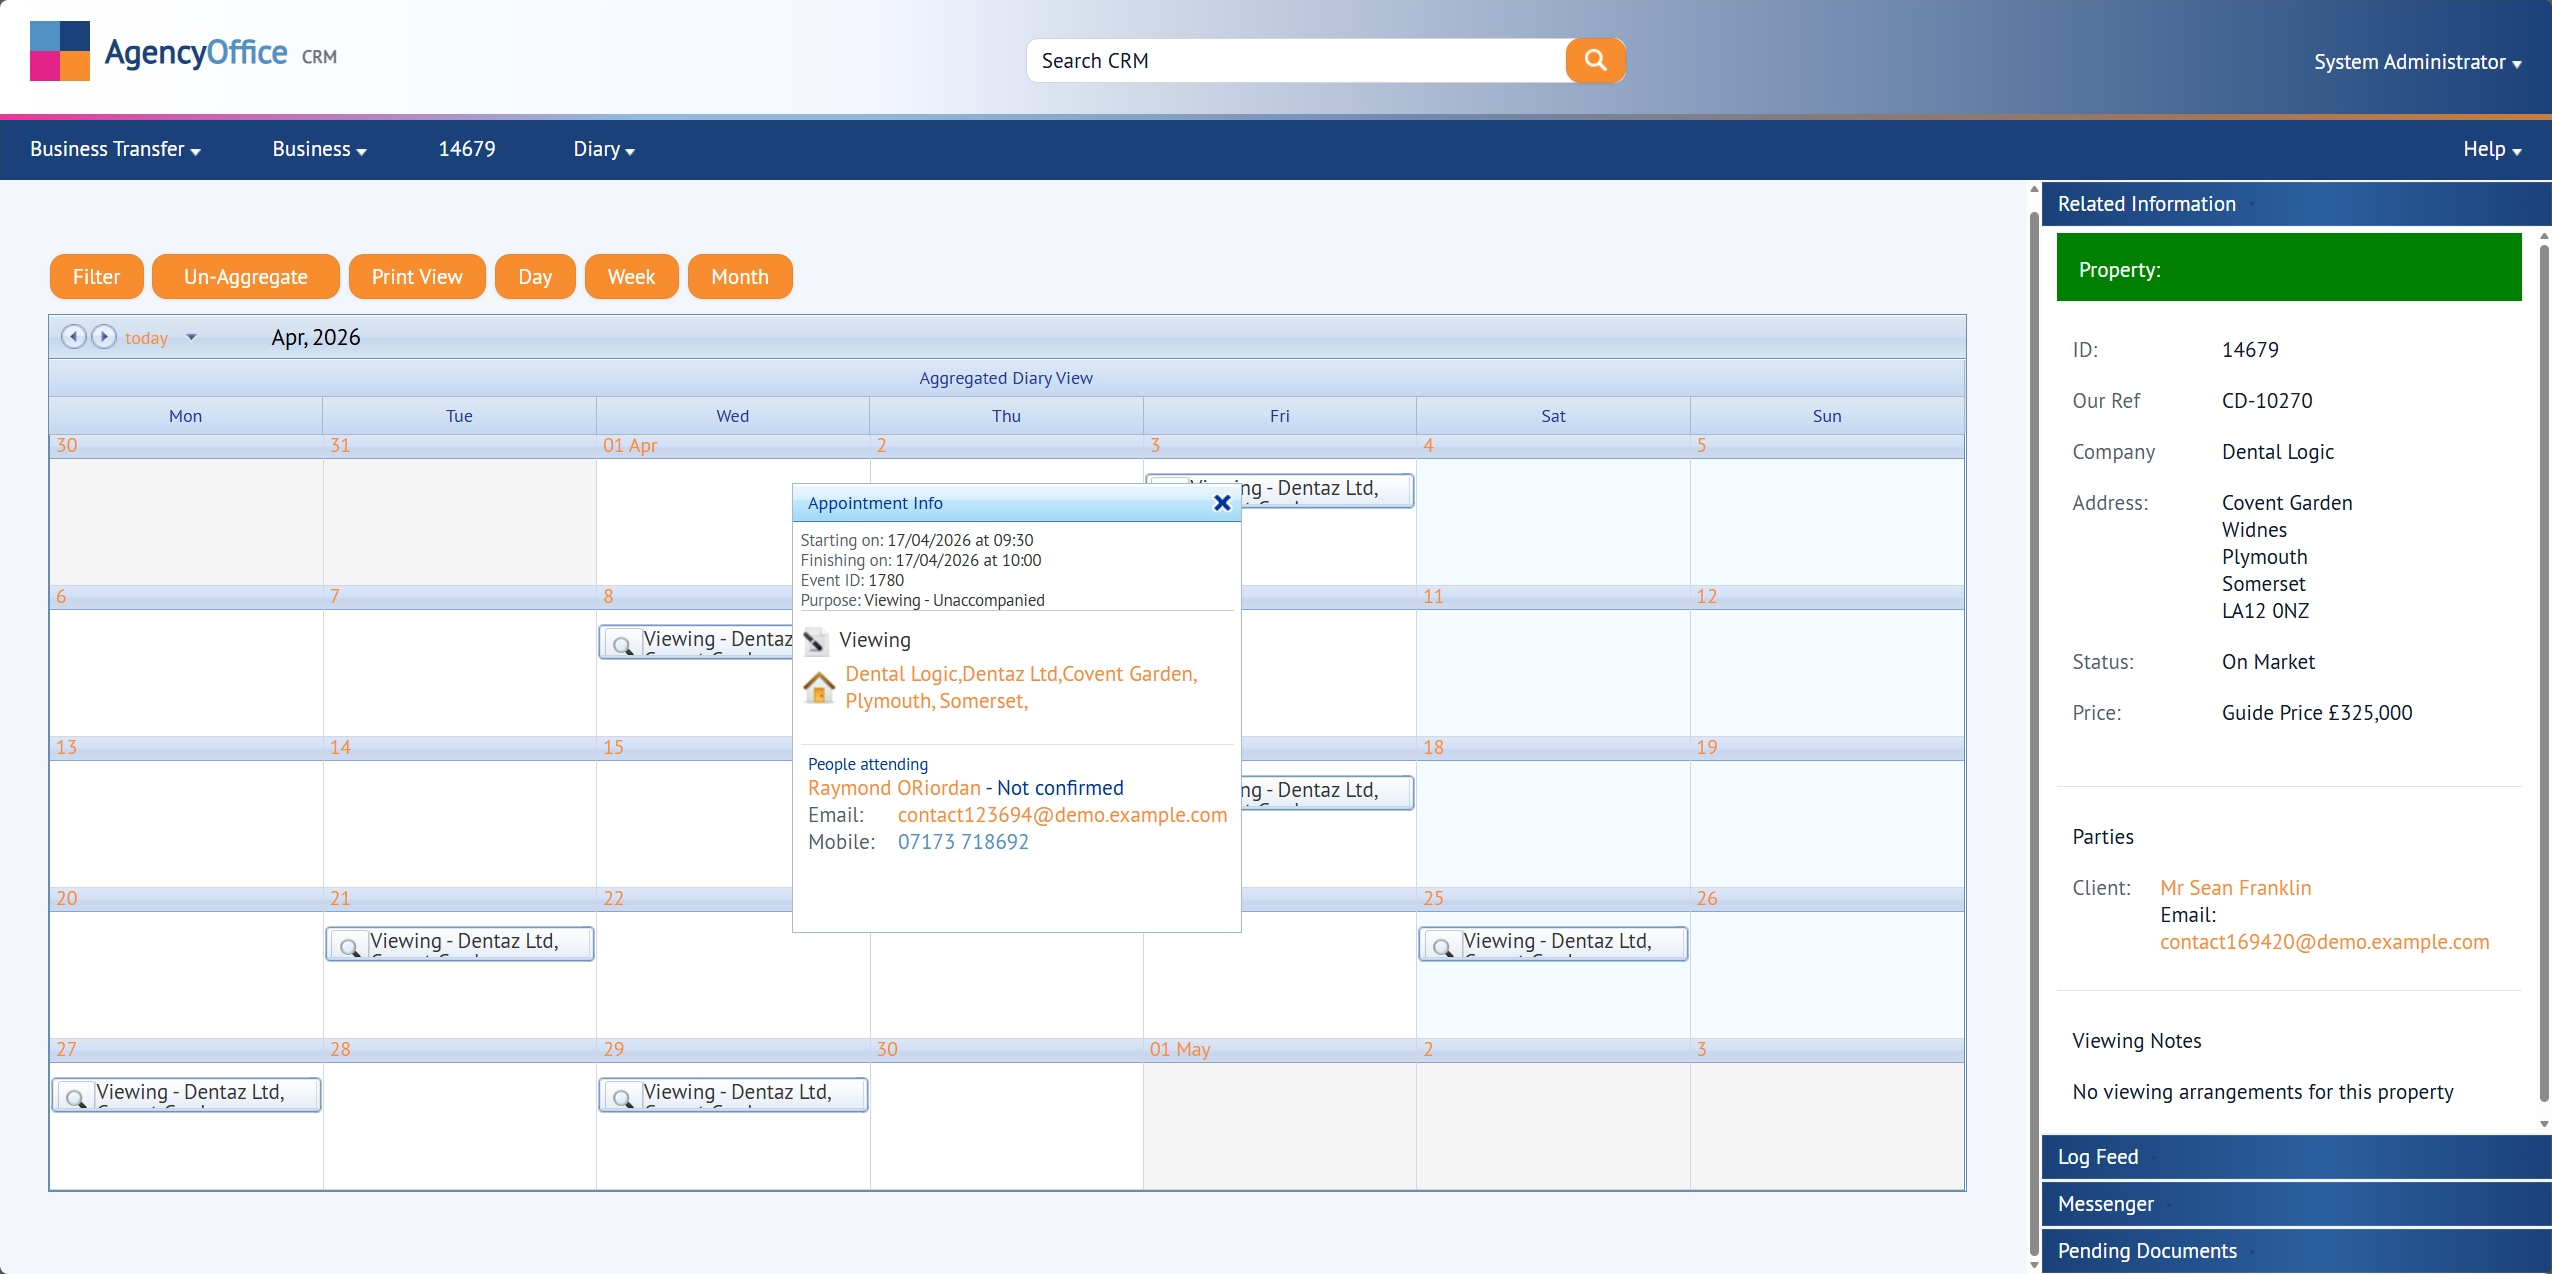2552x1274 pixels.
Task: Click the search magnifier icon
Action: point(1594,60)
